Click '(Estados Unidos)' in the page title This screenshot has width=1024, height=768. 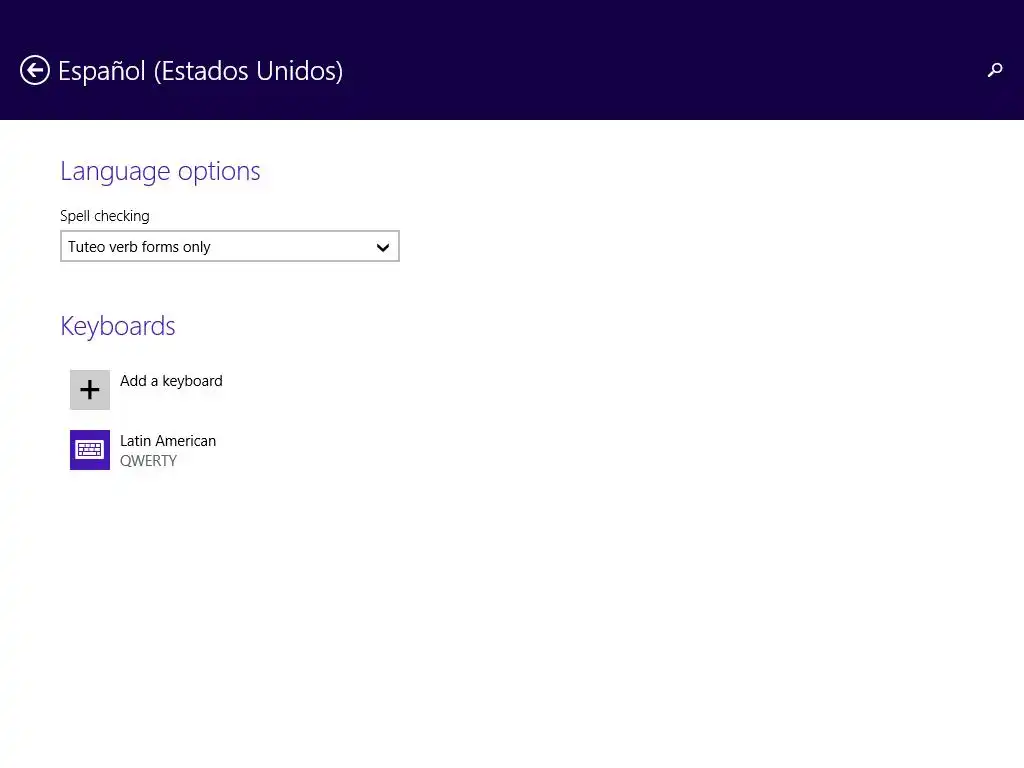(x=248, y=71)
